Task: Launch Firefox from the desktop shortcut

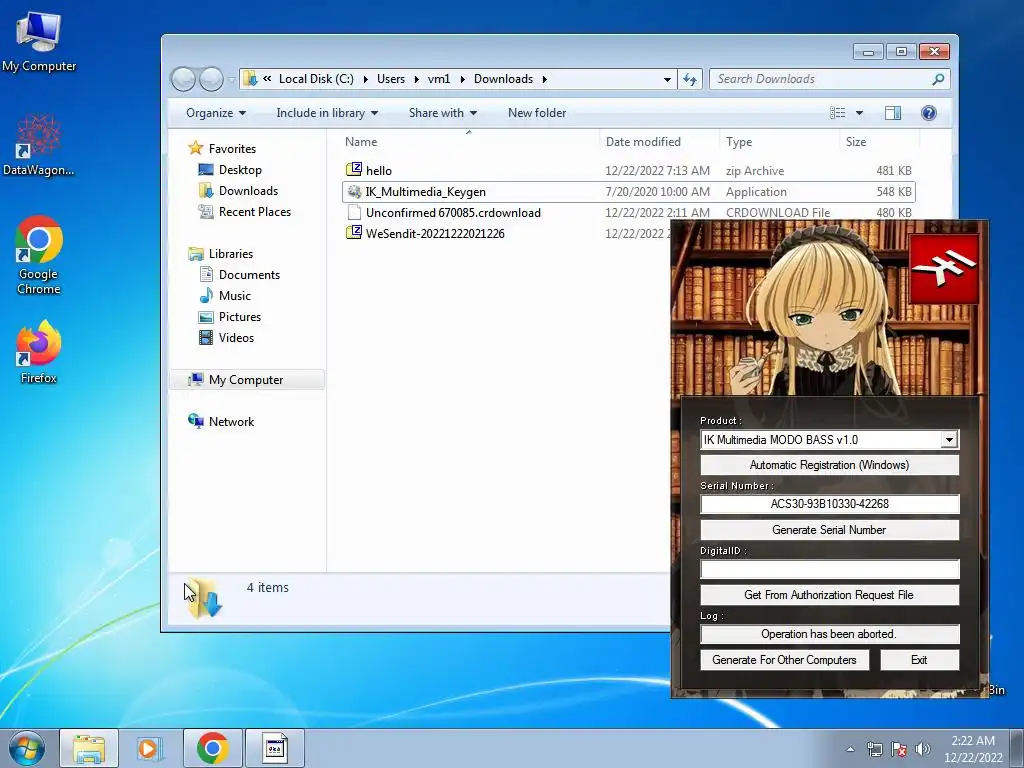Action: pyautogui.click(x=39, y=351)
